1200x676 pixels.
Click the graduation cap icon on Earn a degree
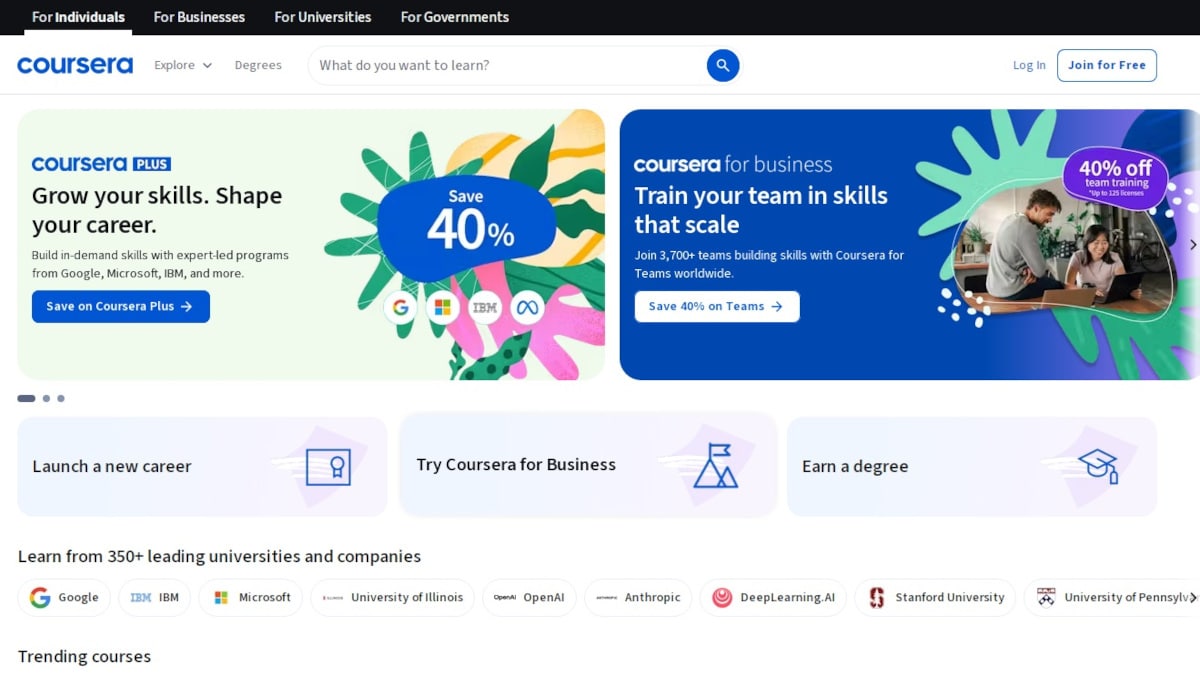(x=1099, y=465)
